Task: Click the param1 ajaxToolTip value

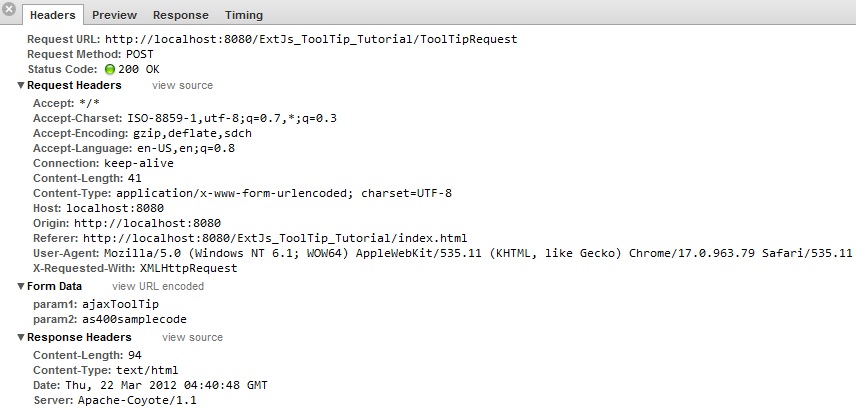Action: click(x=121, y=304)
